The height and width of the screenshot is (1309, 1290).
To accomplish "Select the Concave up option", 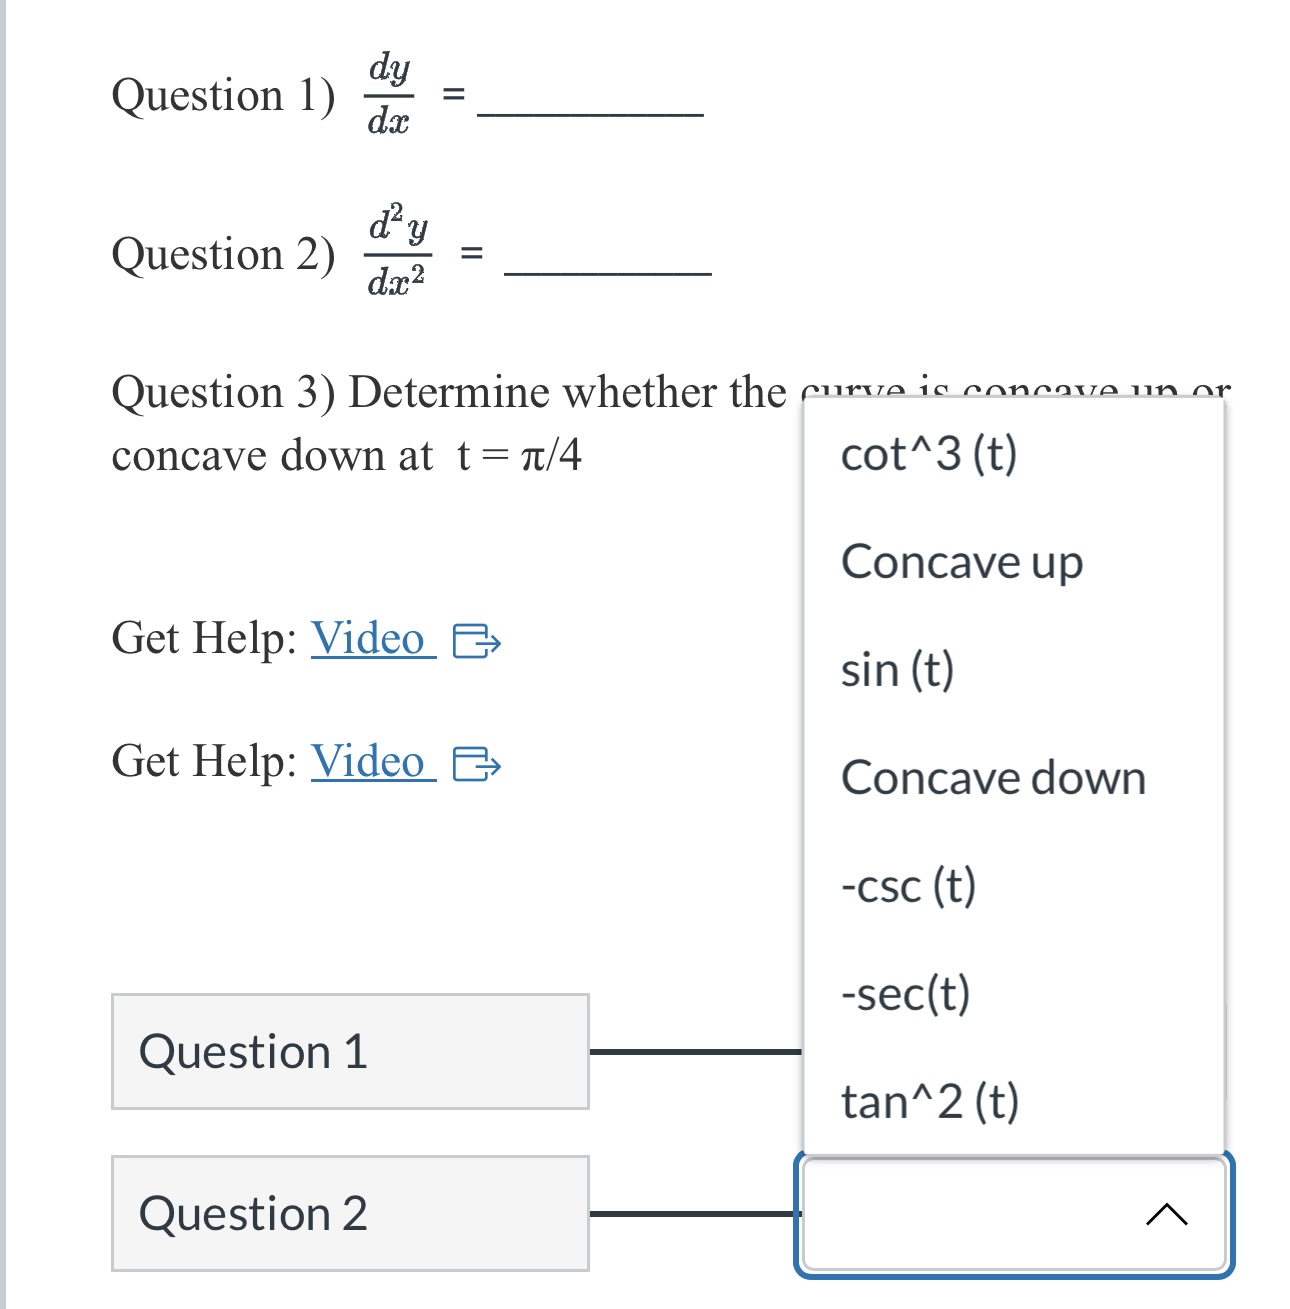I will [961, 563].
